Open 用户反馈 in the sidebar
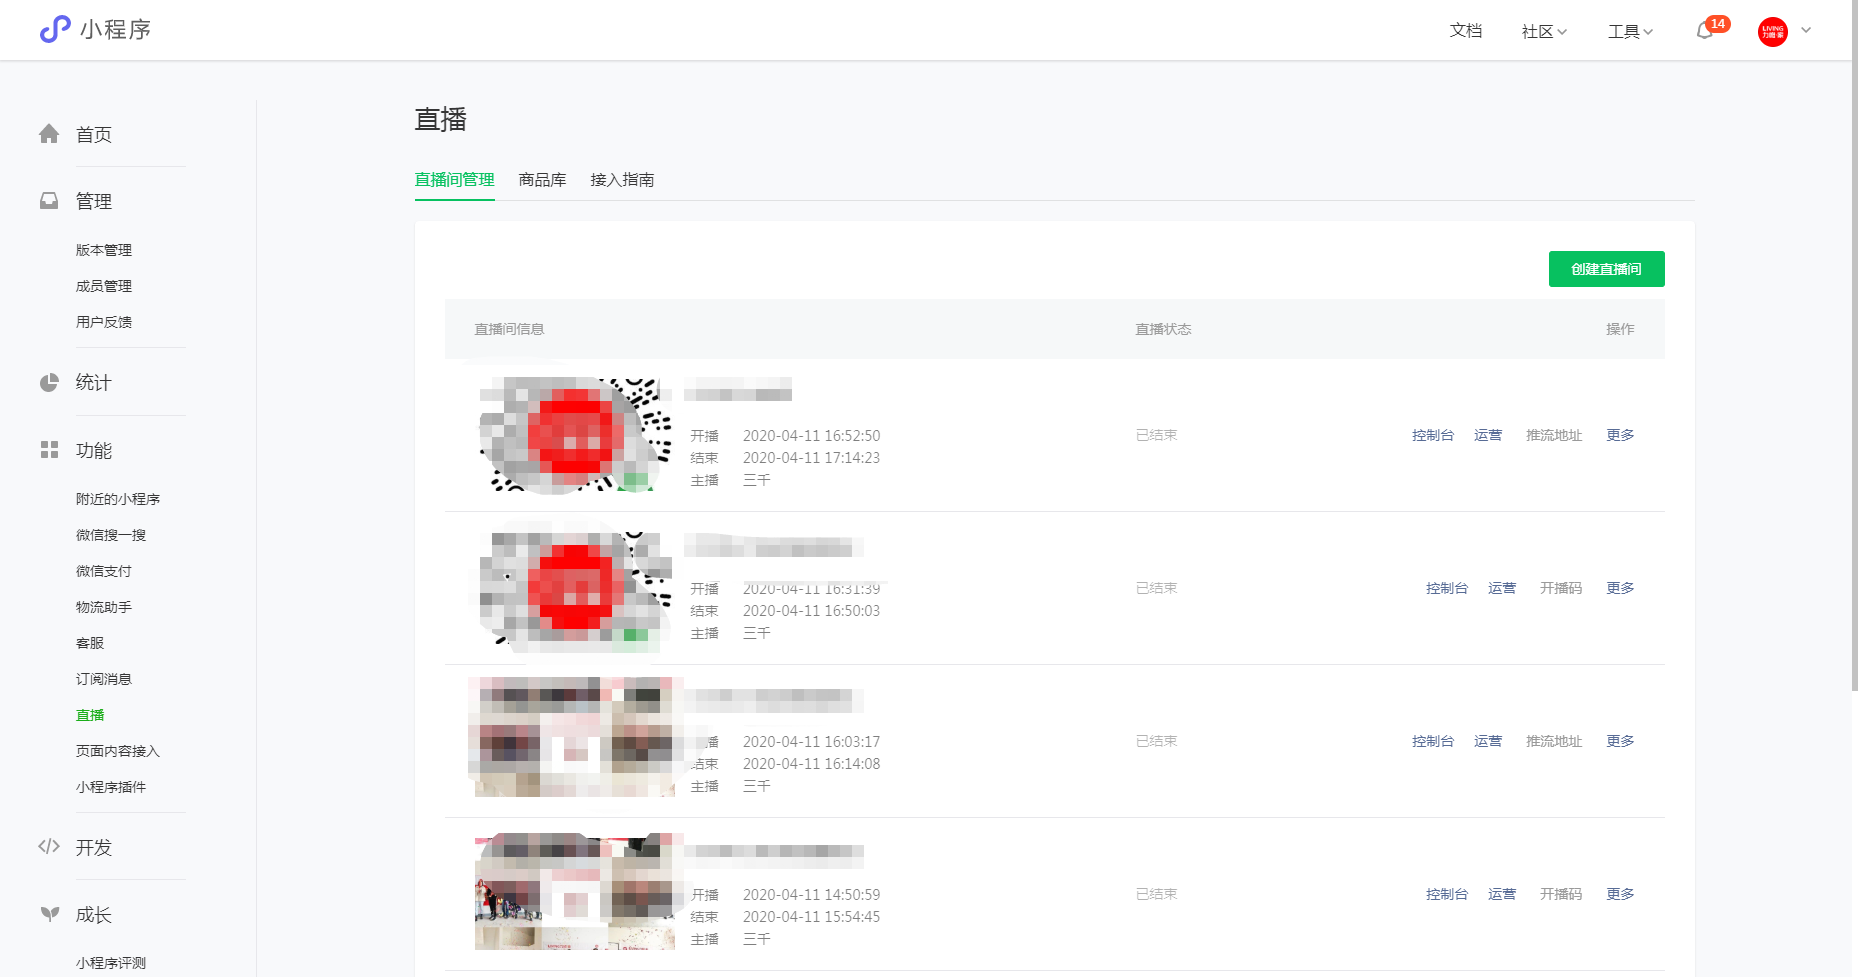This screenshot has width=1858, height=977. point(104,322)
